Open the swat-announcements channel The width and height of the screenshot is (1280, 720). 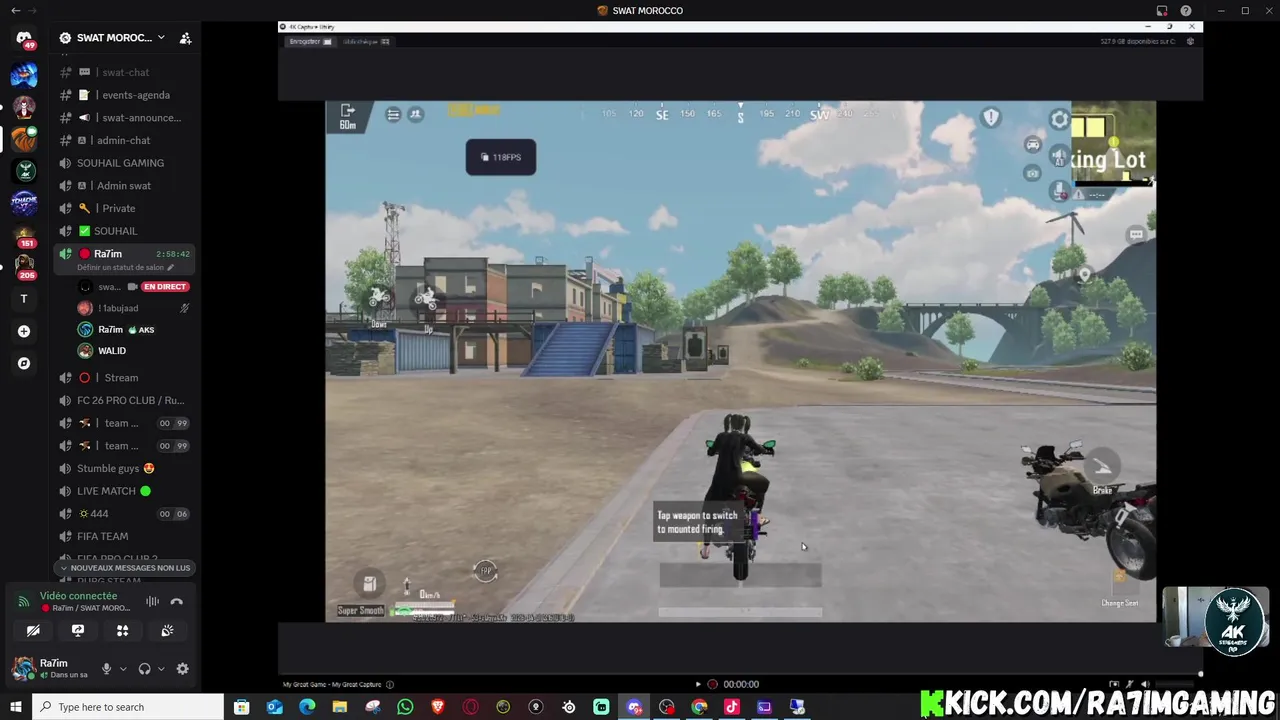click(126, 118)
